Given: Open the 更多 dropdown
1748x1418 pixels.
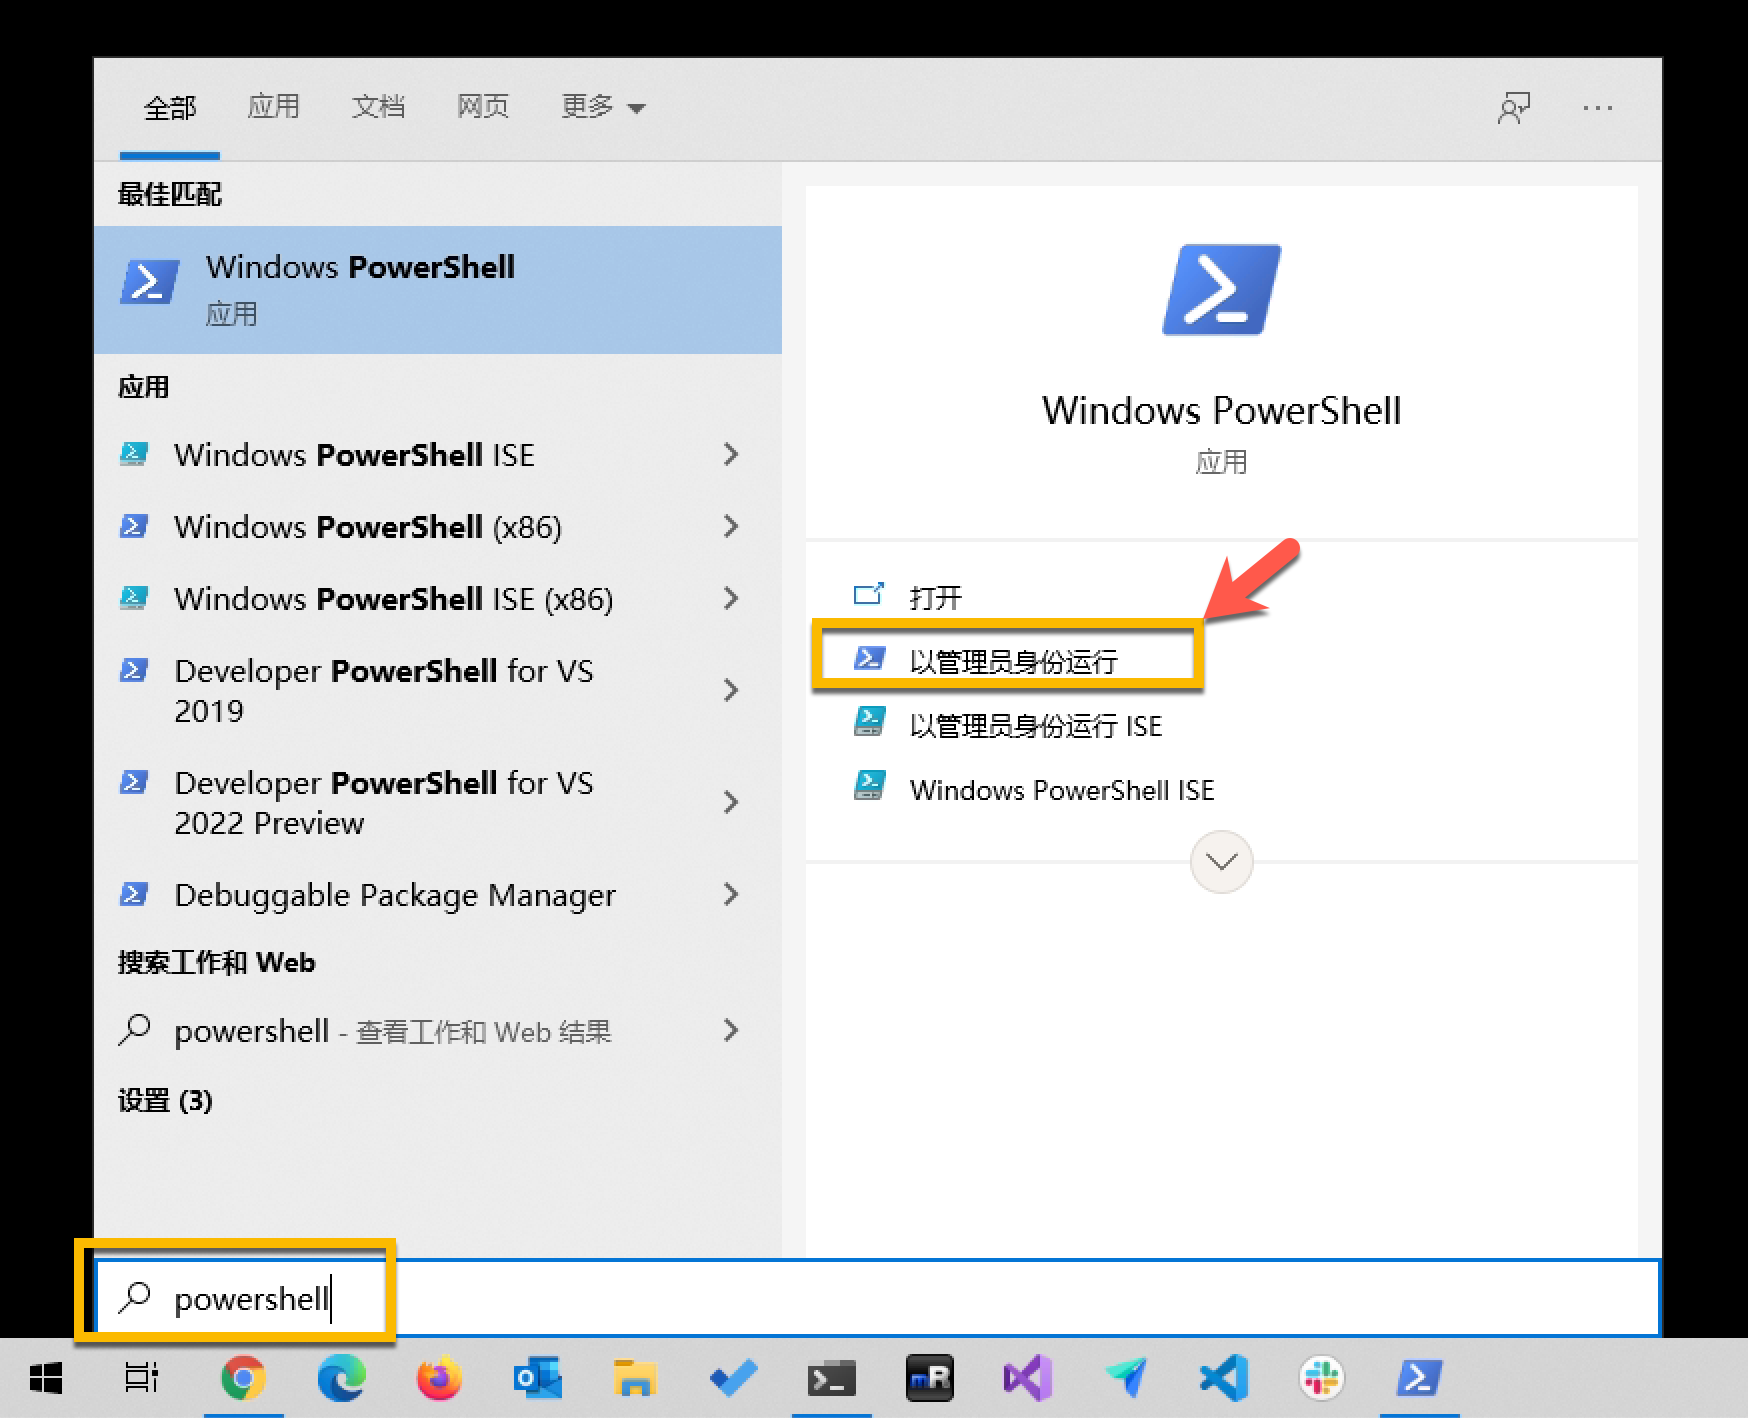Looking at the screenshot, I should [603, 106].
